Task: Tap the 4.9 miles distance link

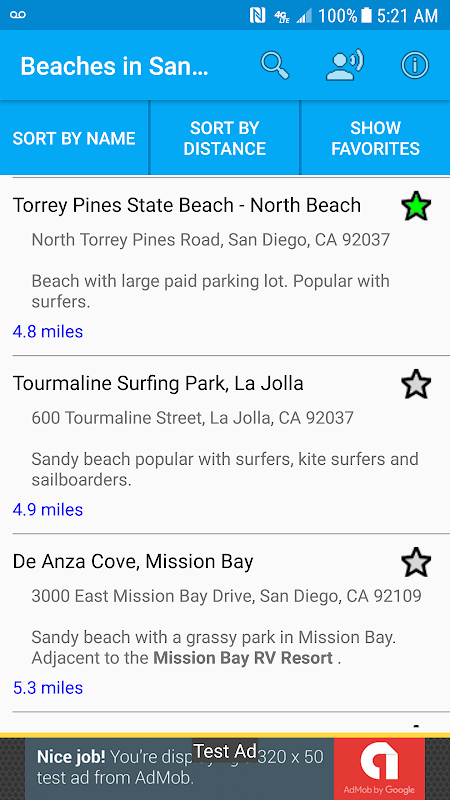Action: (48, 510)
